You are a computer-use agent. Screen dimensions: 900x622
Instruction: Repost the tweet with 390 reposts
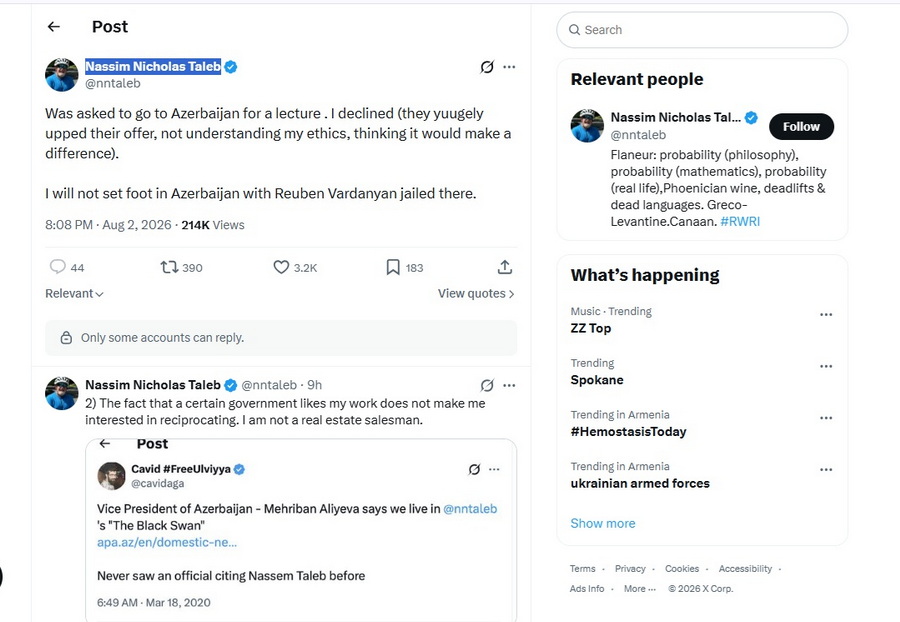click(169, 267)
